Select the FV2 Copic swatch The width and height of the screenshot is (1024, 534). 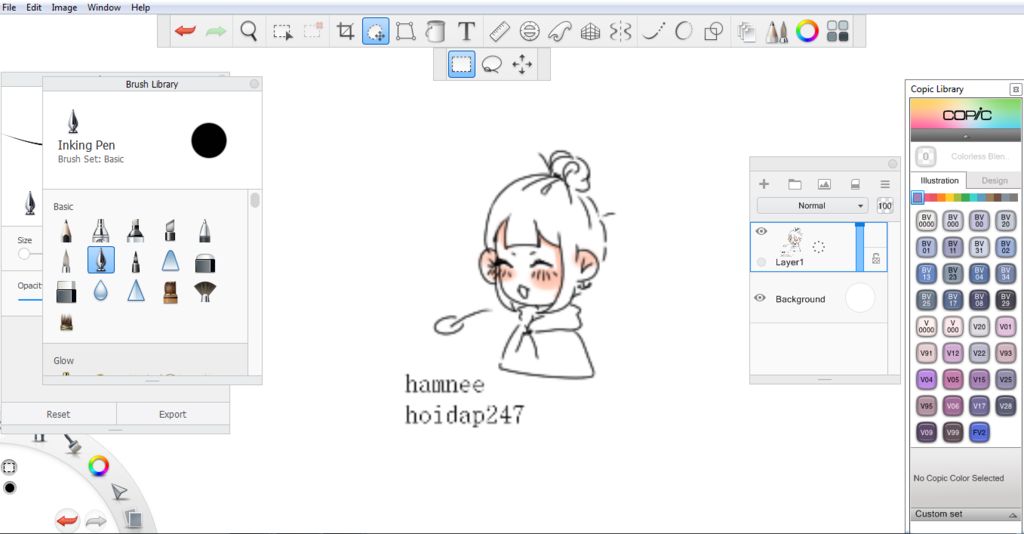click(978, 432)
